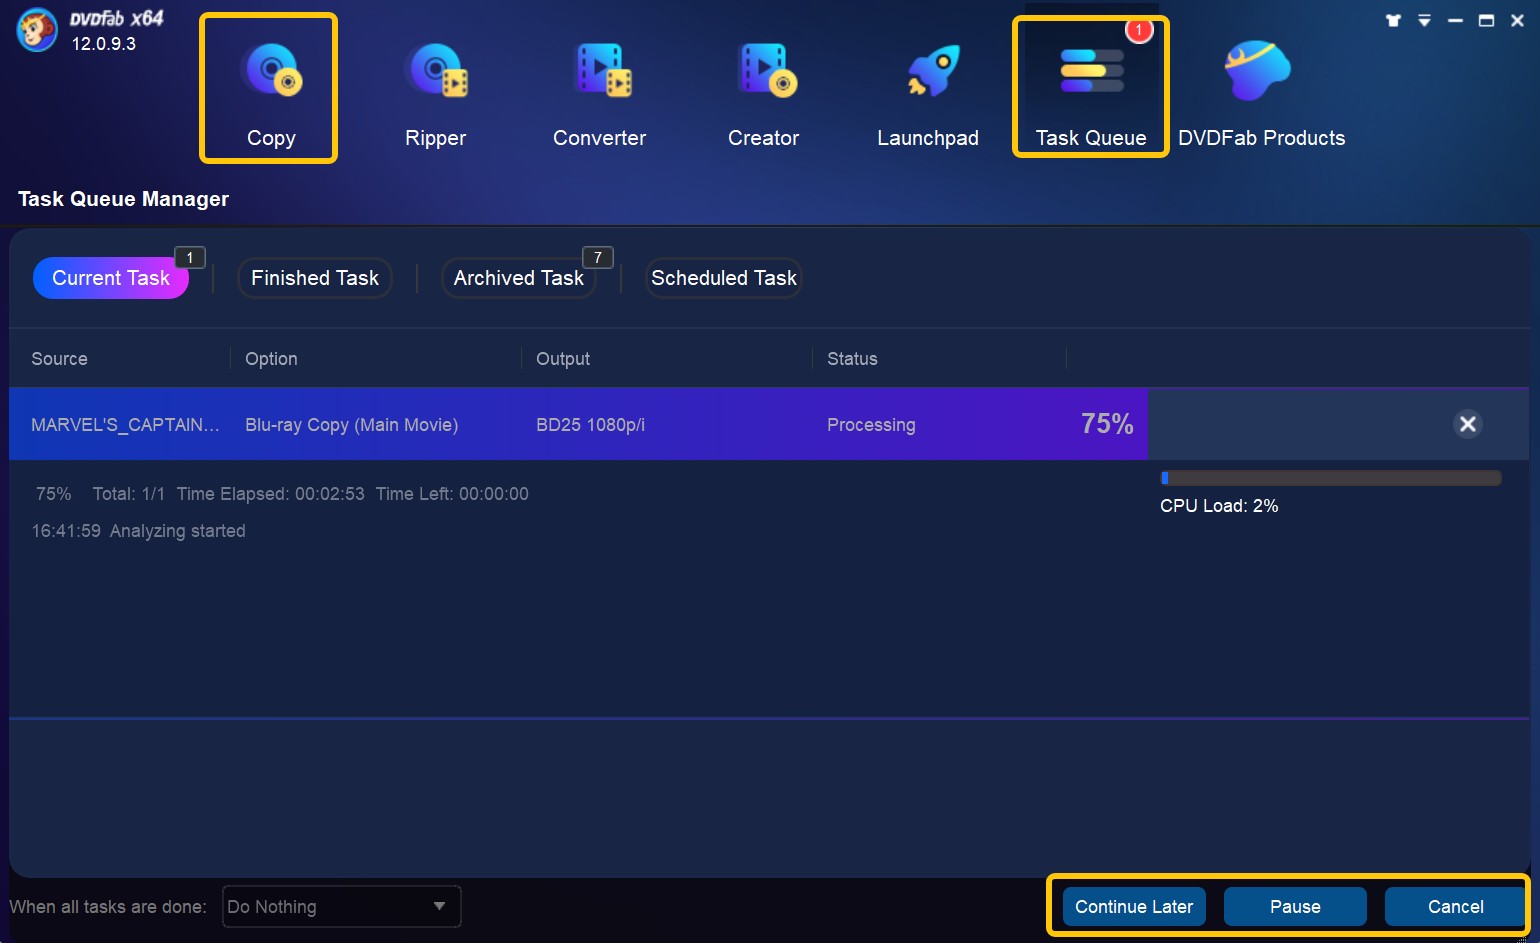
Task: Minimize the DVDFab window
Action: click(x=1455, y=20)
